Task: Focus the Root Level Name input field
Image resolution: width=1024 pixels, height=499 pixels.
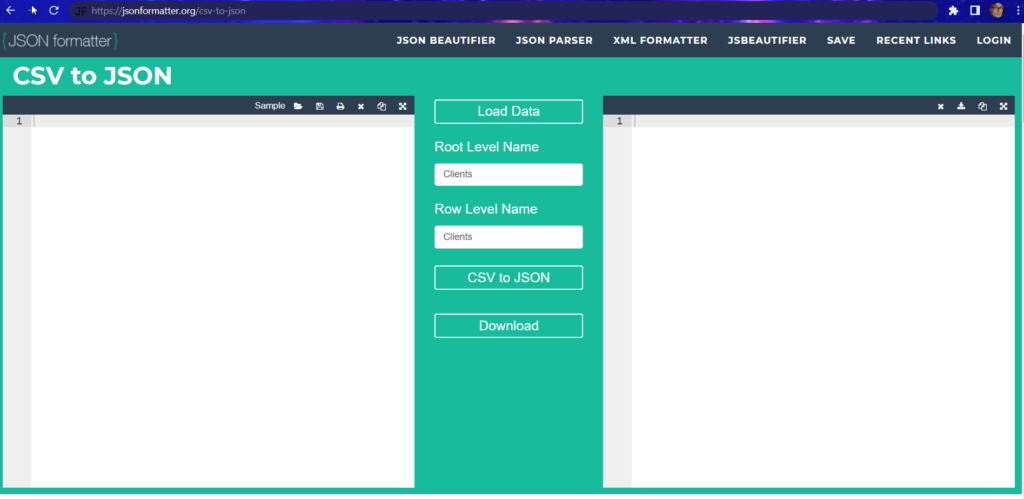Action: 509,174
